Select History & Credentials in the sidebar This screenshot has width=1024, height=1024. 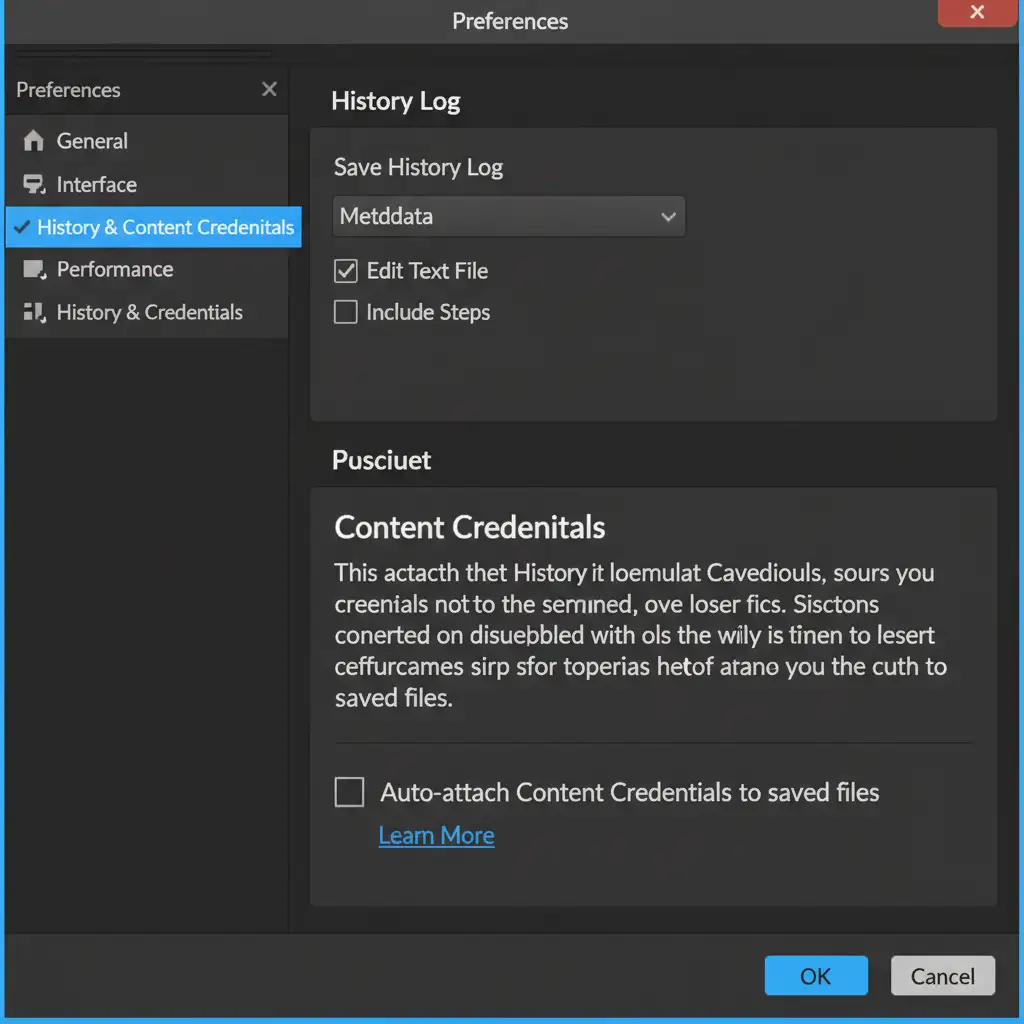pyautogui.click(x=150, y=313)
